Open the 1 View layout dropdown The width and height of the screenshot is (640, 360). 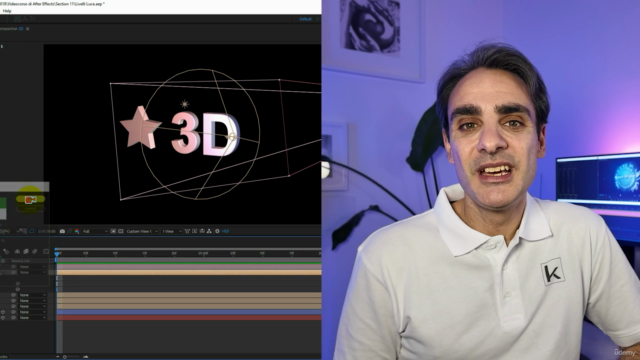click(171, 231)
